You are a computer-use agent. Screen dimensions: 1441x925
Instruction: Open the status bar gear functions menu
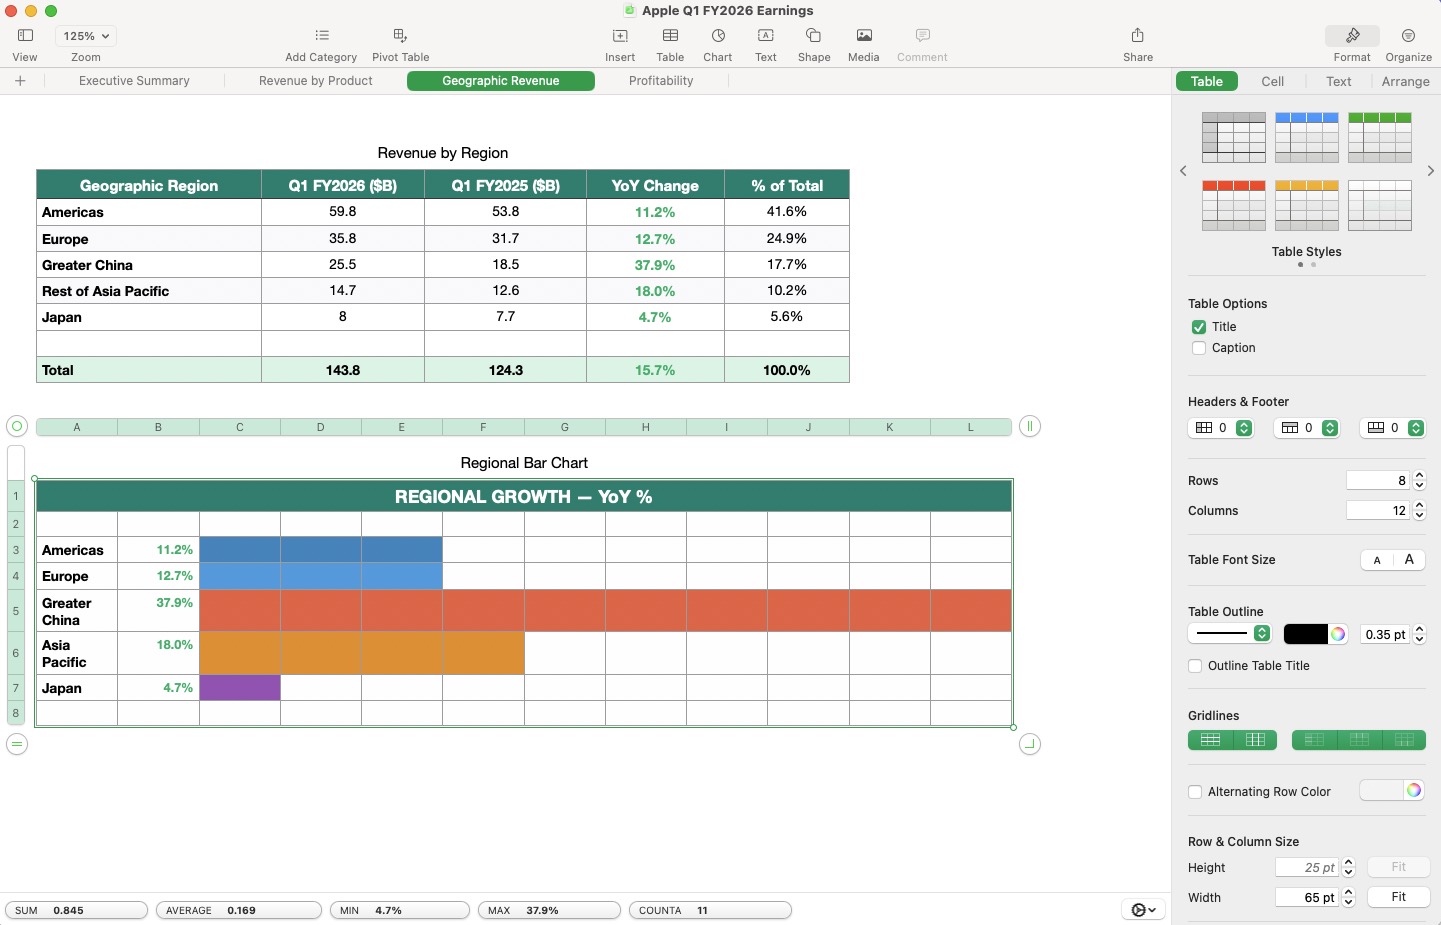coord(1143,910)
